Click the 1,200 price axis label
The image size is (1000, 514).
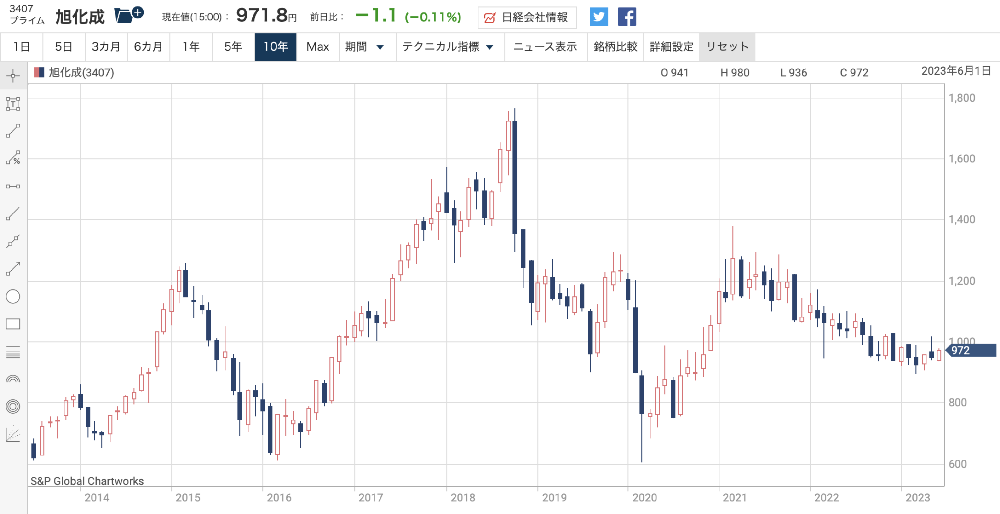click(960, 281)
